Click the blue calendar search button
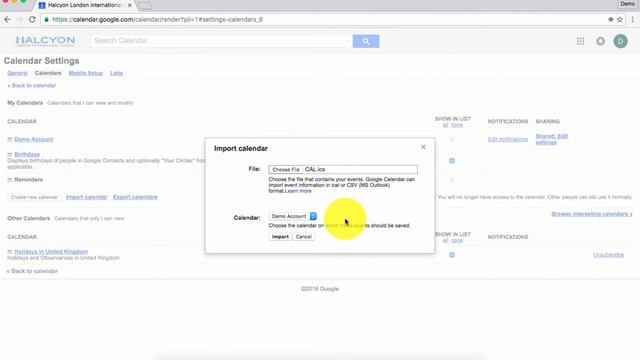Viewport: 640px width, 360px height. 366,41
